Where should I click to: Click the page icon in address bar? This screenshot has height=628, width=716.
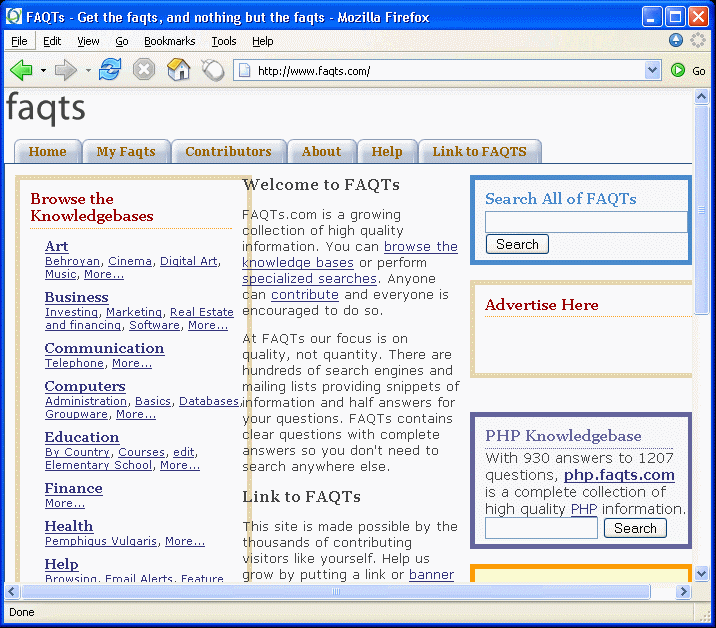pos(245,71)
